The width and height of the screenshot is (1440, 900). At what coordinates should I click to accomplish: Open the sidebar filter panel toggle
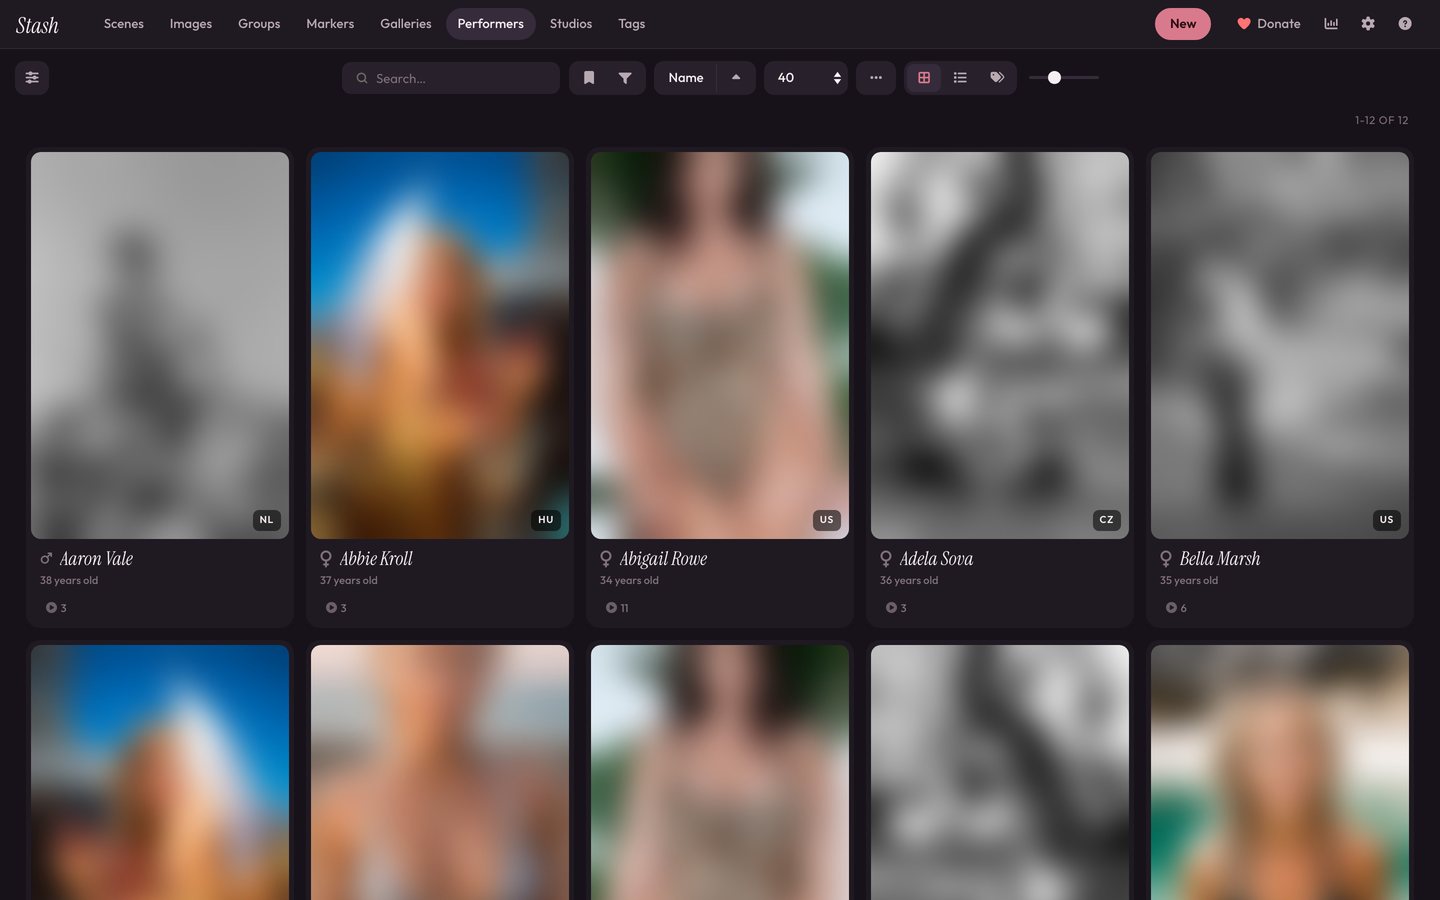(32, 78)
